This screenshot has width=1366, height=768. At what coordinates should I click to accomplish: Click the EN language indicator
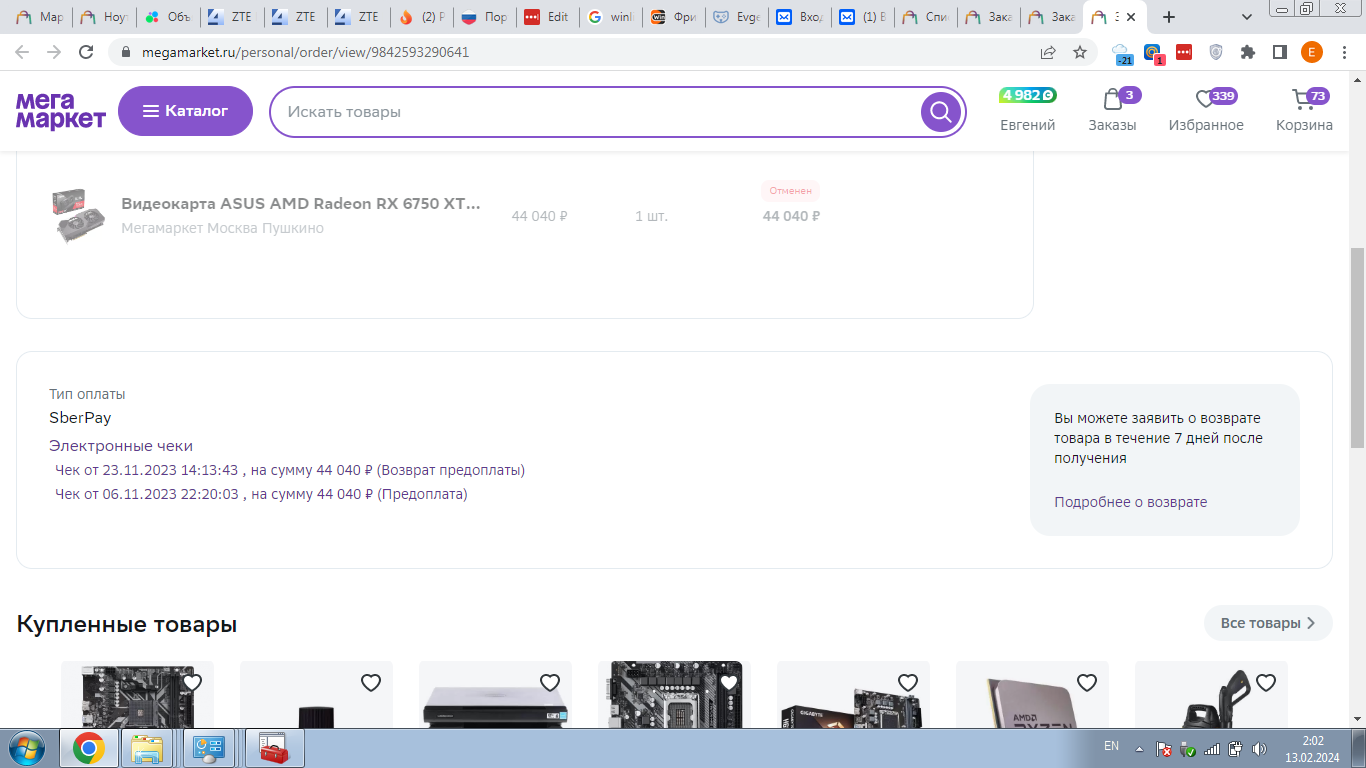click(1111, 746)
